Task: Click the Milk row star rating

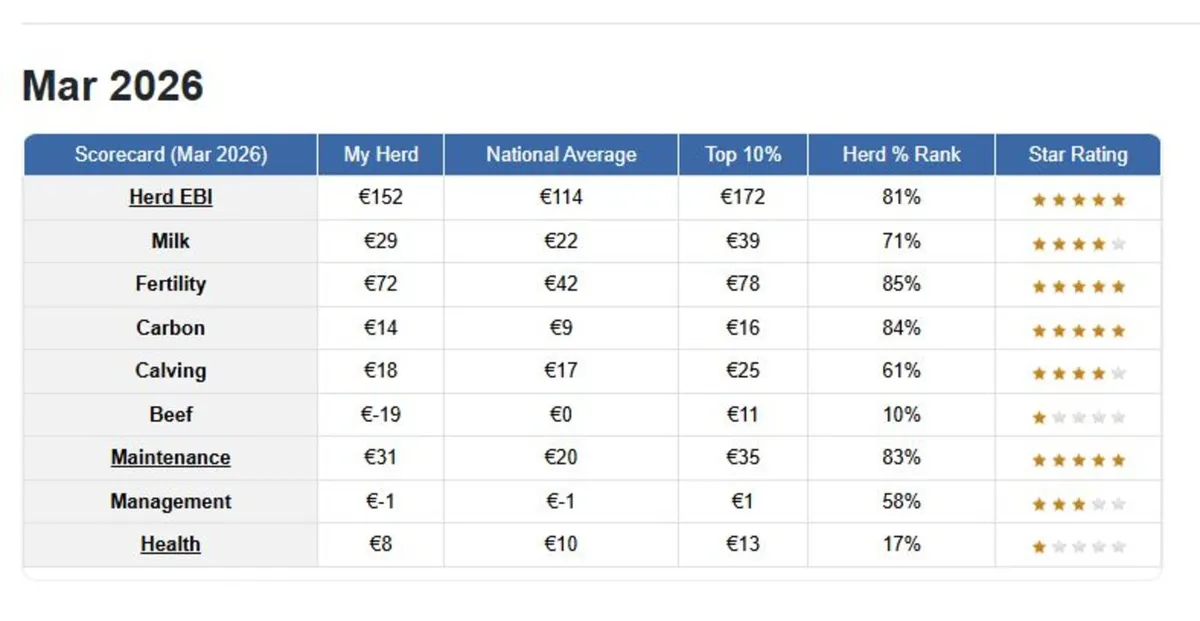Action: 1078,243
